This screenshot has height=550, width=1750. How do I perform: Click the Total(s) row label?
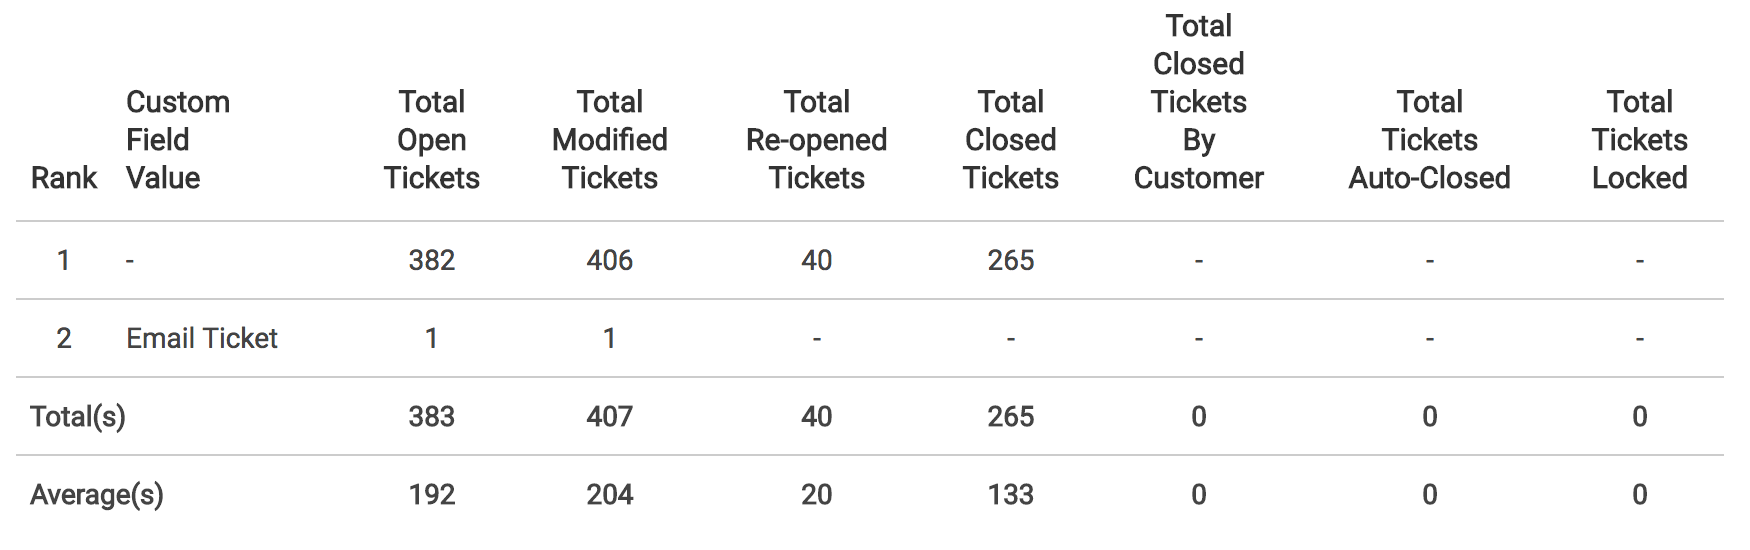tap(78, 416)
